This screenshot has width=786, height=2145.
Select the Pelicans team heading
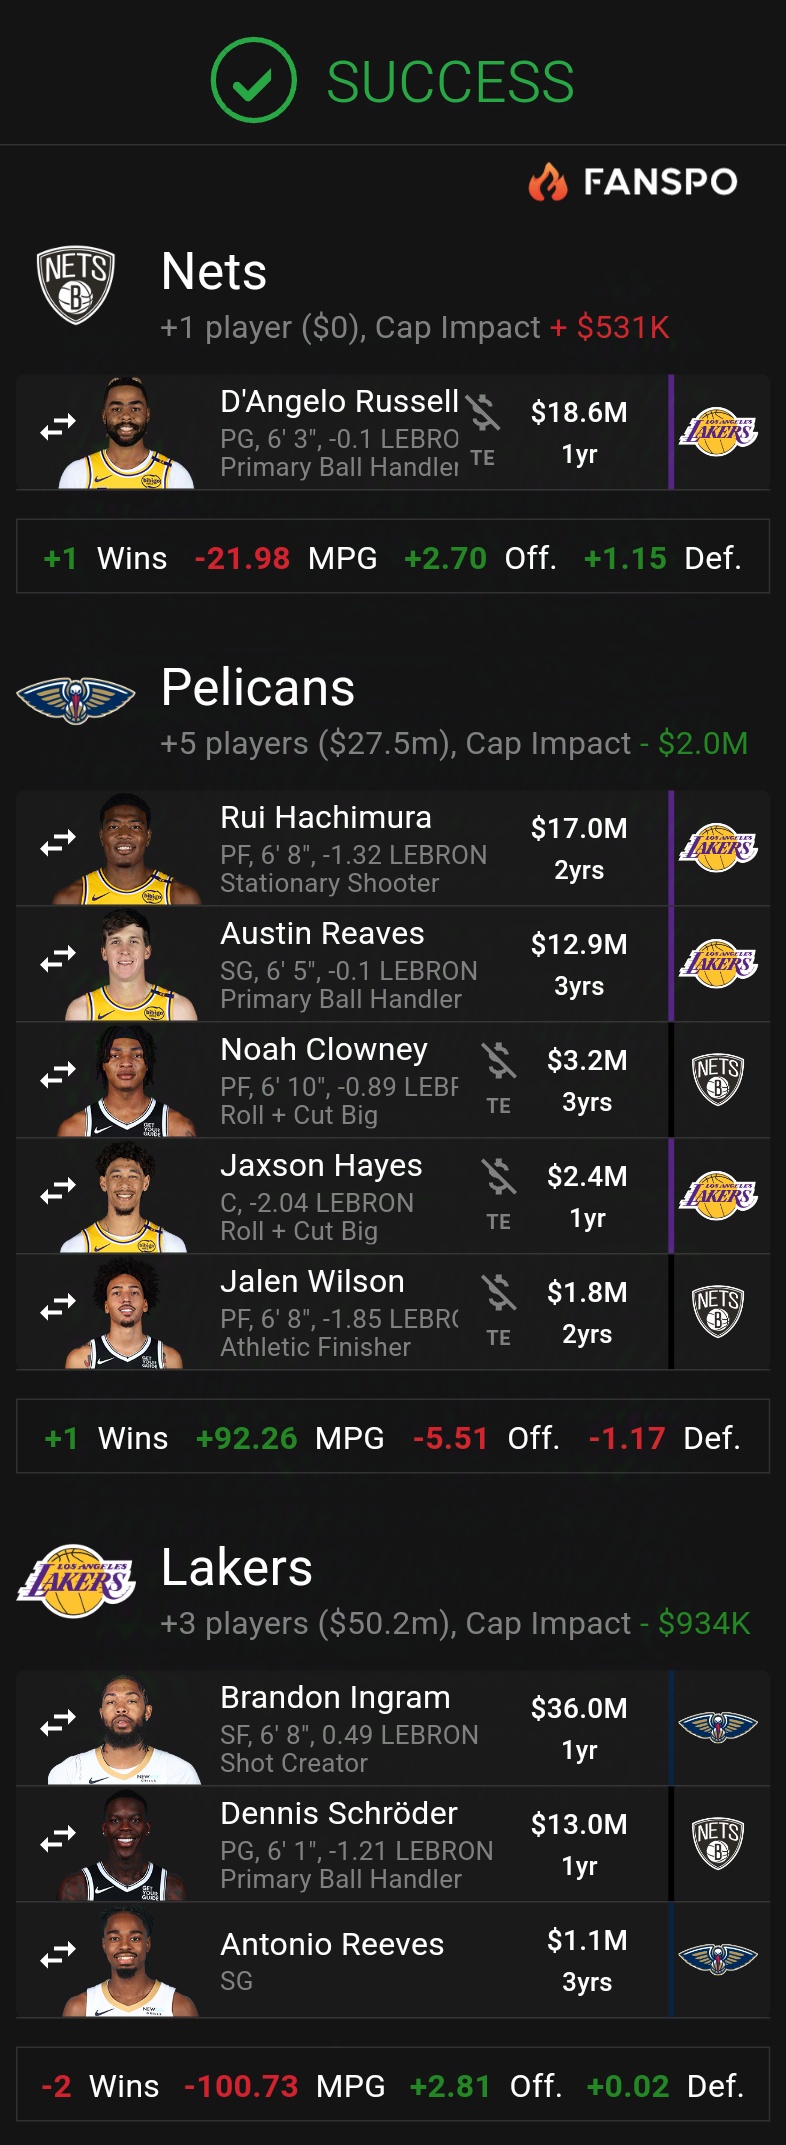(x=258, y=688)
